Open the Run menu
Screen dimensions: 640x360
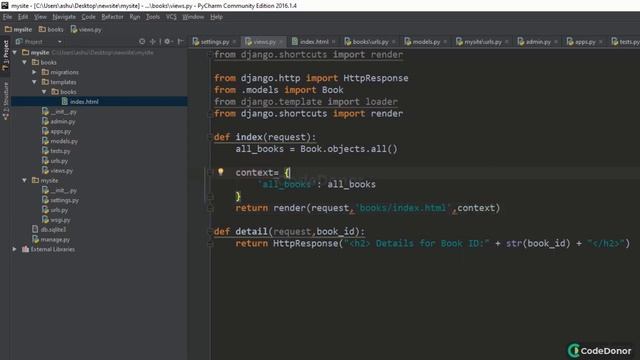tap(135, 17)
